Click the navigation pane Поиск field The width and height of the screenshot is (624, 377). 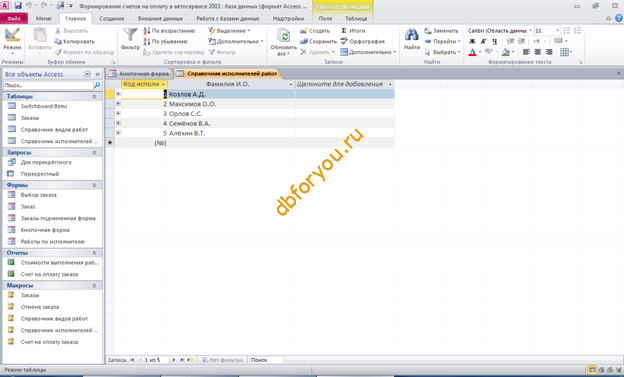[x=48, y=85]
